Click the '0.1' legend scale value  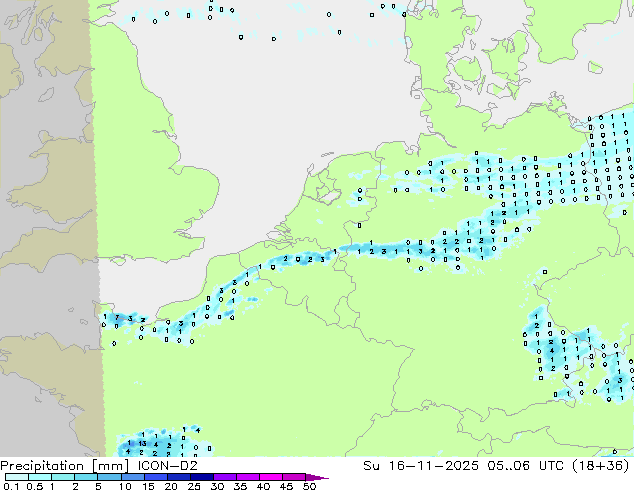pyautogui.click(x=11, y=486)
